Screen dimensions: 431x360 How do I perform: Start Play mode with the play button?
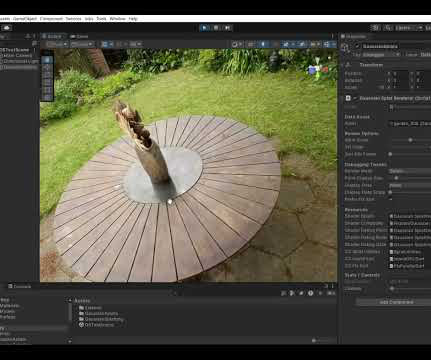coord(204,28)
